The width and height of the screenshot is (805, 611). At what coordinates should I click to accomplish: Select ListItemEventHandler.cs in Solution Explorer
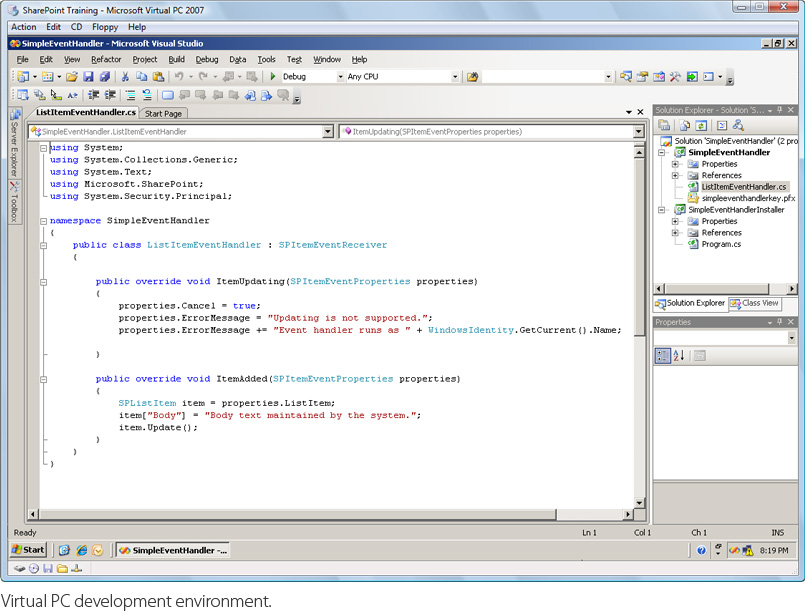click(743, 187)
